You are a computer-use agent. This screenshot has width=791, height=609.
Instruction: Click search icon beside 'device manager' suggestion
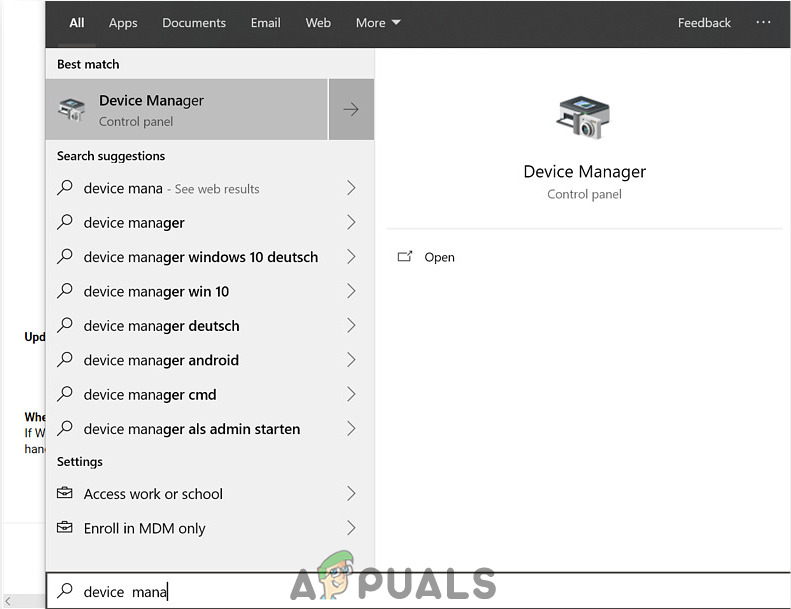pyautogui.click(x=65, y=222)
